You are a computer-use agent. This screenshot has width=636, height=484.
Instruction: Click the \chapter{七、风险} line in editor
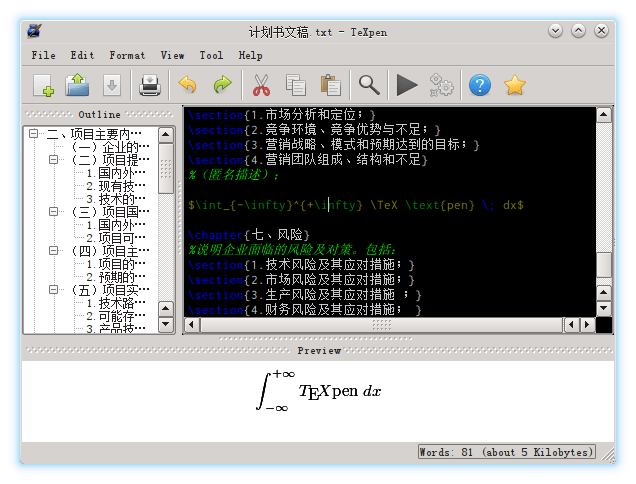(249, 235)
